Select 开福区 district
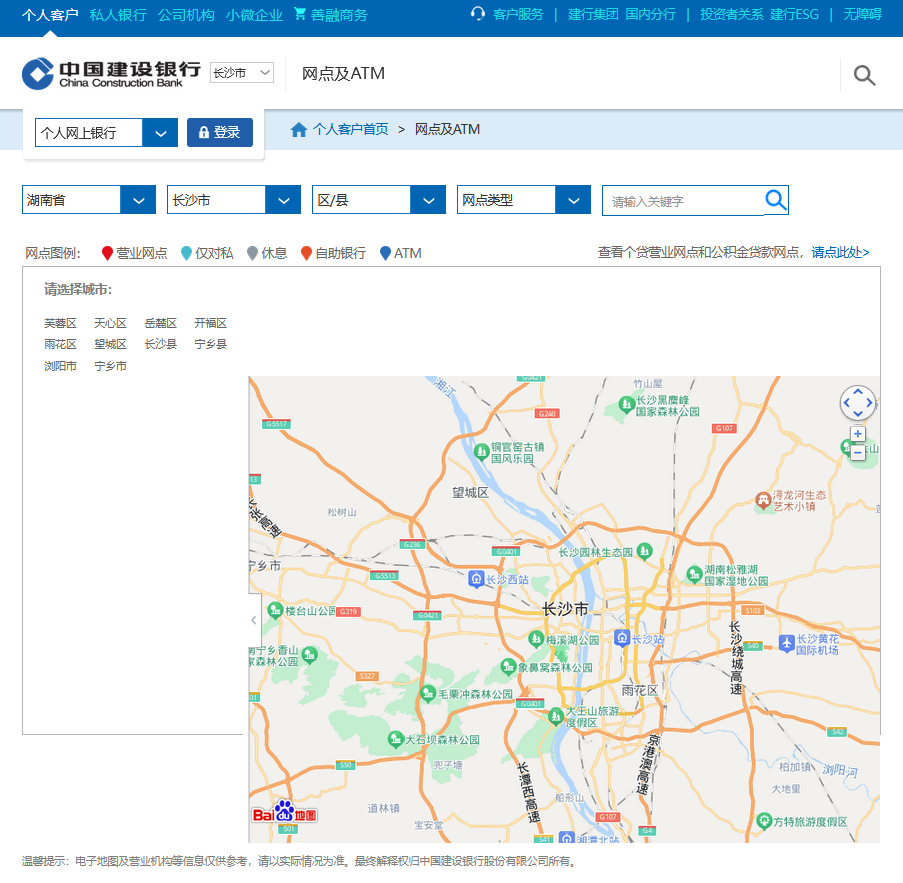 pyautogui.click(x=211, y=323)
